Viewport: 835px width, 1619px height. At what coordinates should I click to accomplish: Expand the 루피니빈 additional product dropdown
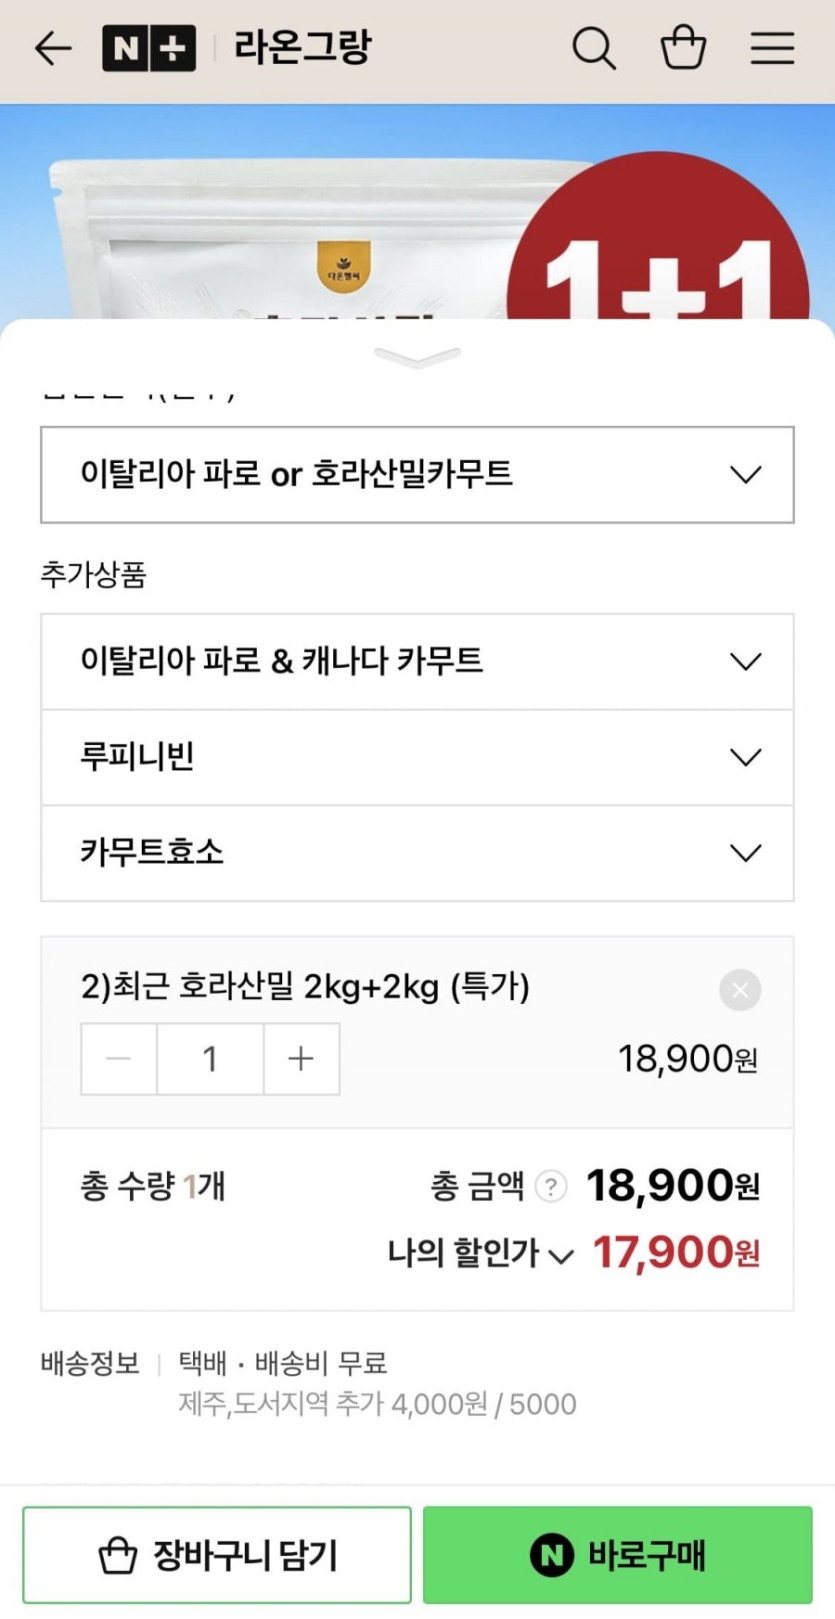click(417, 757)
